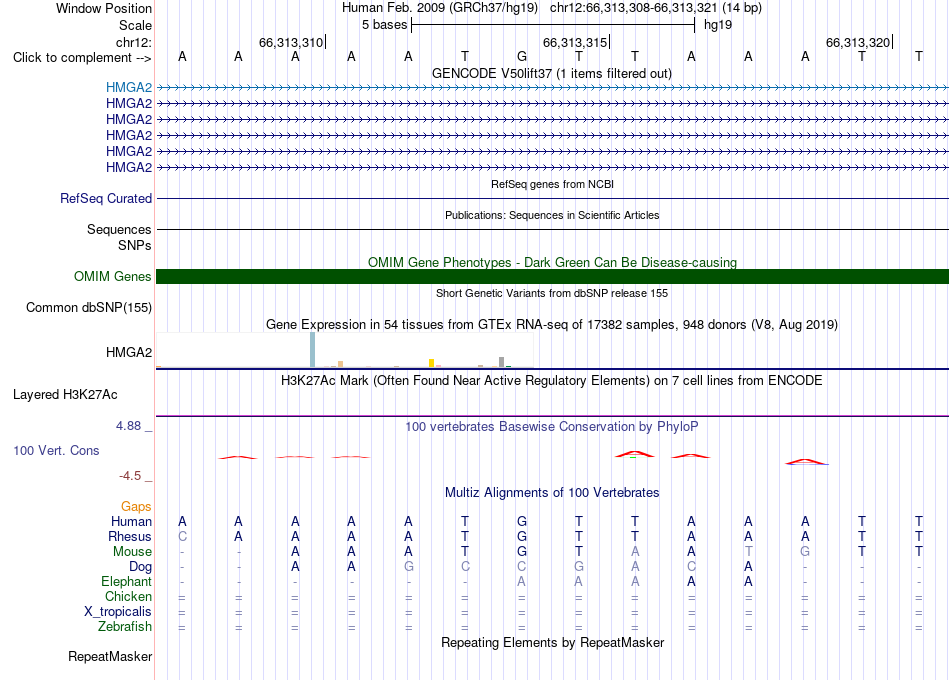This screenshot has height=680, width=950.
Task: Click the Common dbSNP(155) track label
Action: click(x=88, y=307)
